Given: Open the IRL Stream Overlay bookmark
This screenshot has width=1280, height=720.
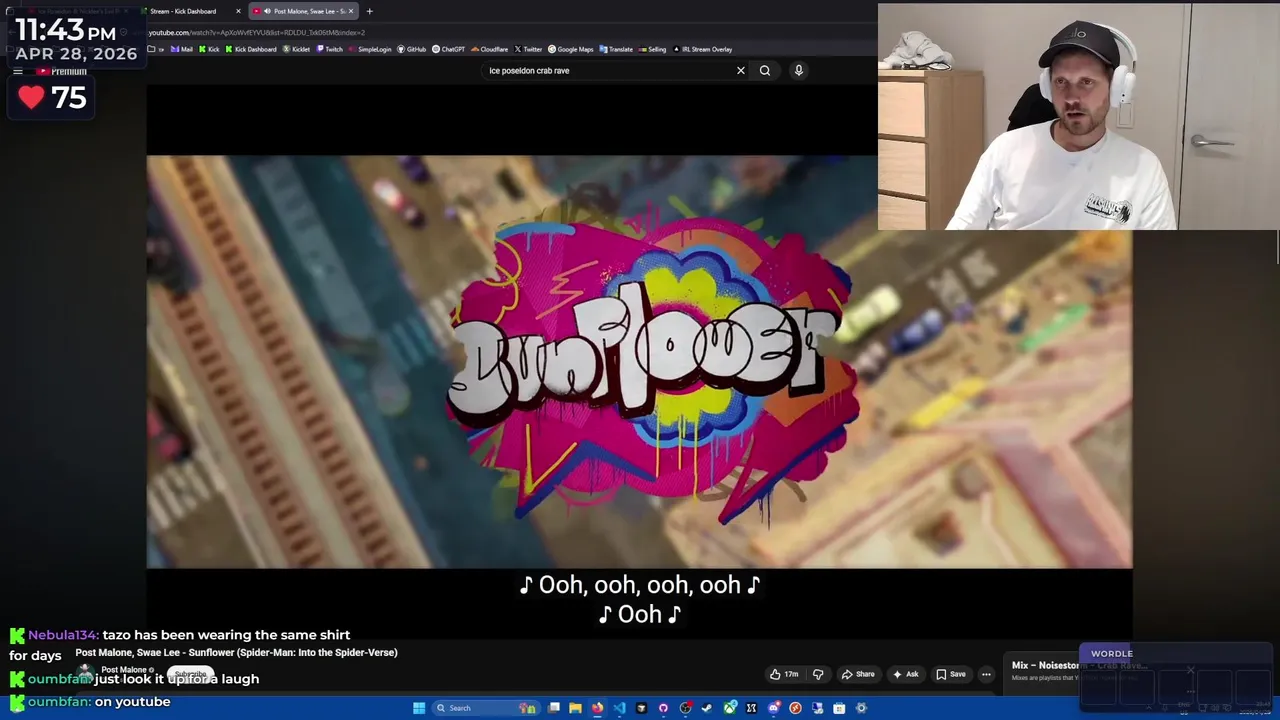Looking at the screenshot, I should [703, 49].
